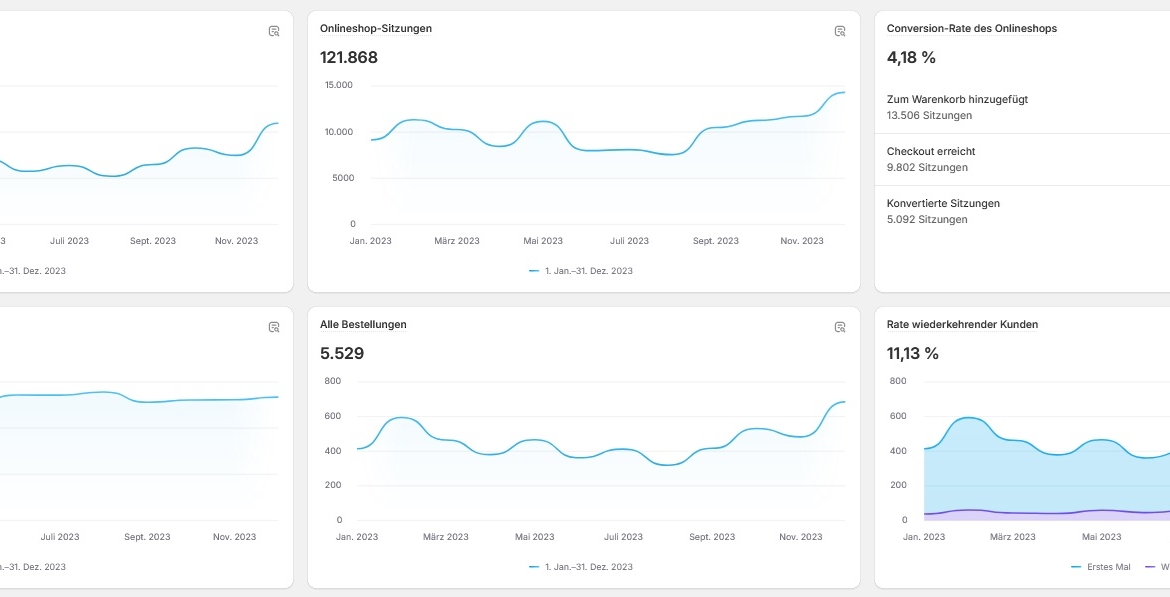1170x597 pixels.
Task: Select the 5.529 orders total
Action: (x=342, y=354)
